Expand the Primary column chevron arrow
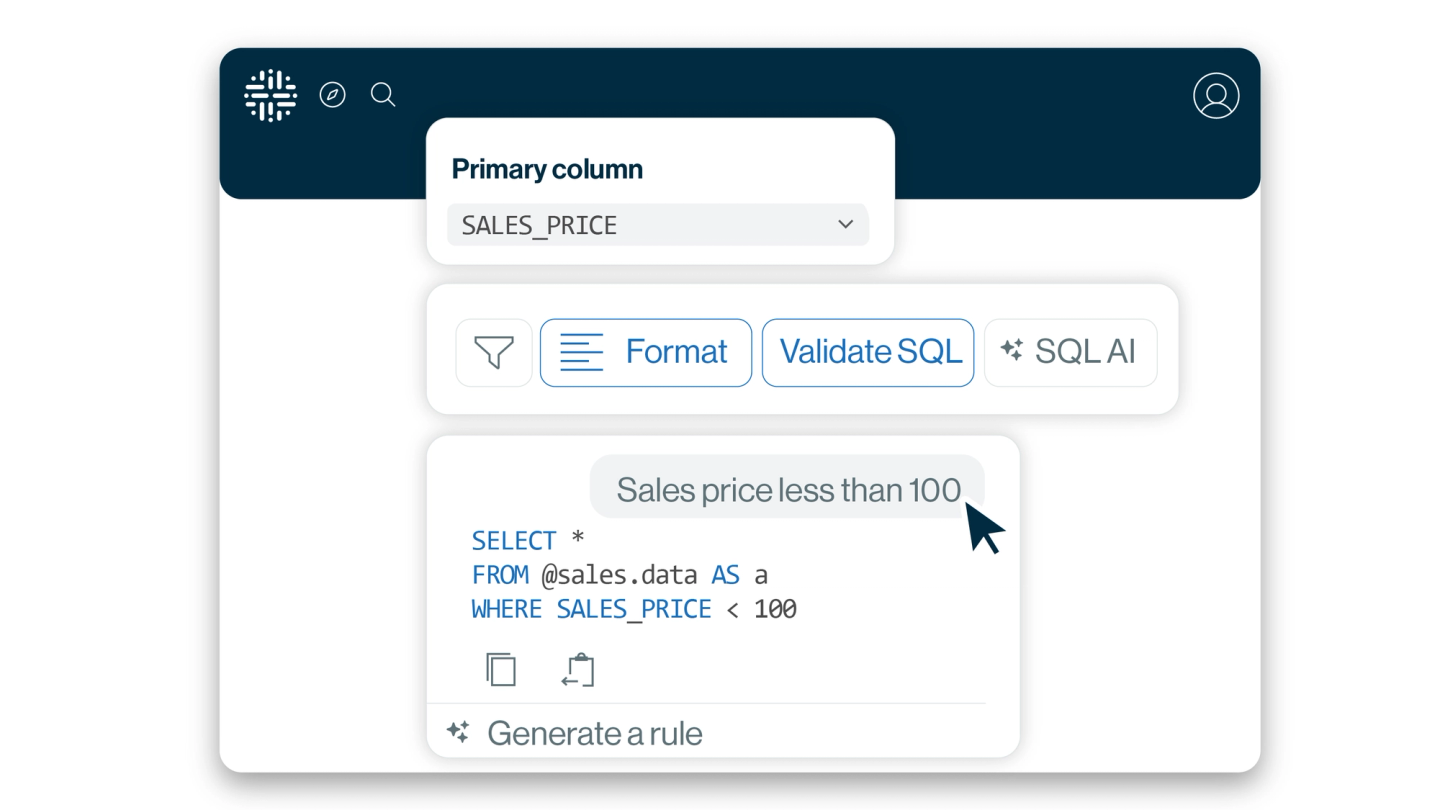Screen dimensions: 1440x810 (x=845, y=224)
